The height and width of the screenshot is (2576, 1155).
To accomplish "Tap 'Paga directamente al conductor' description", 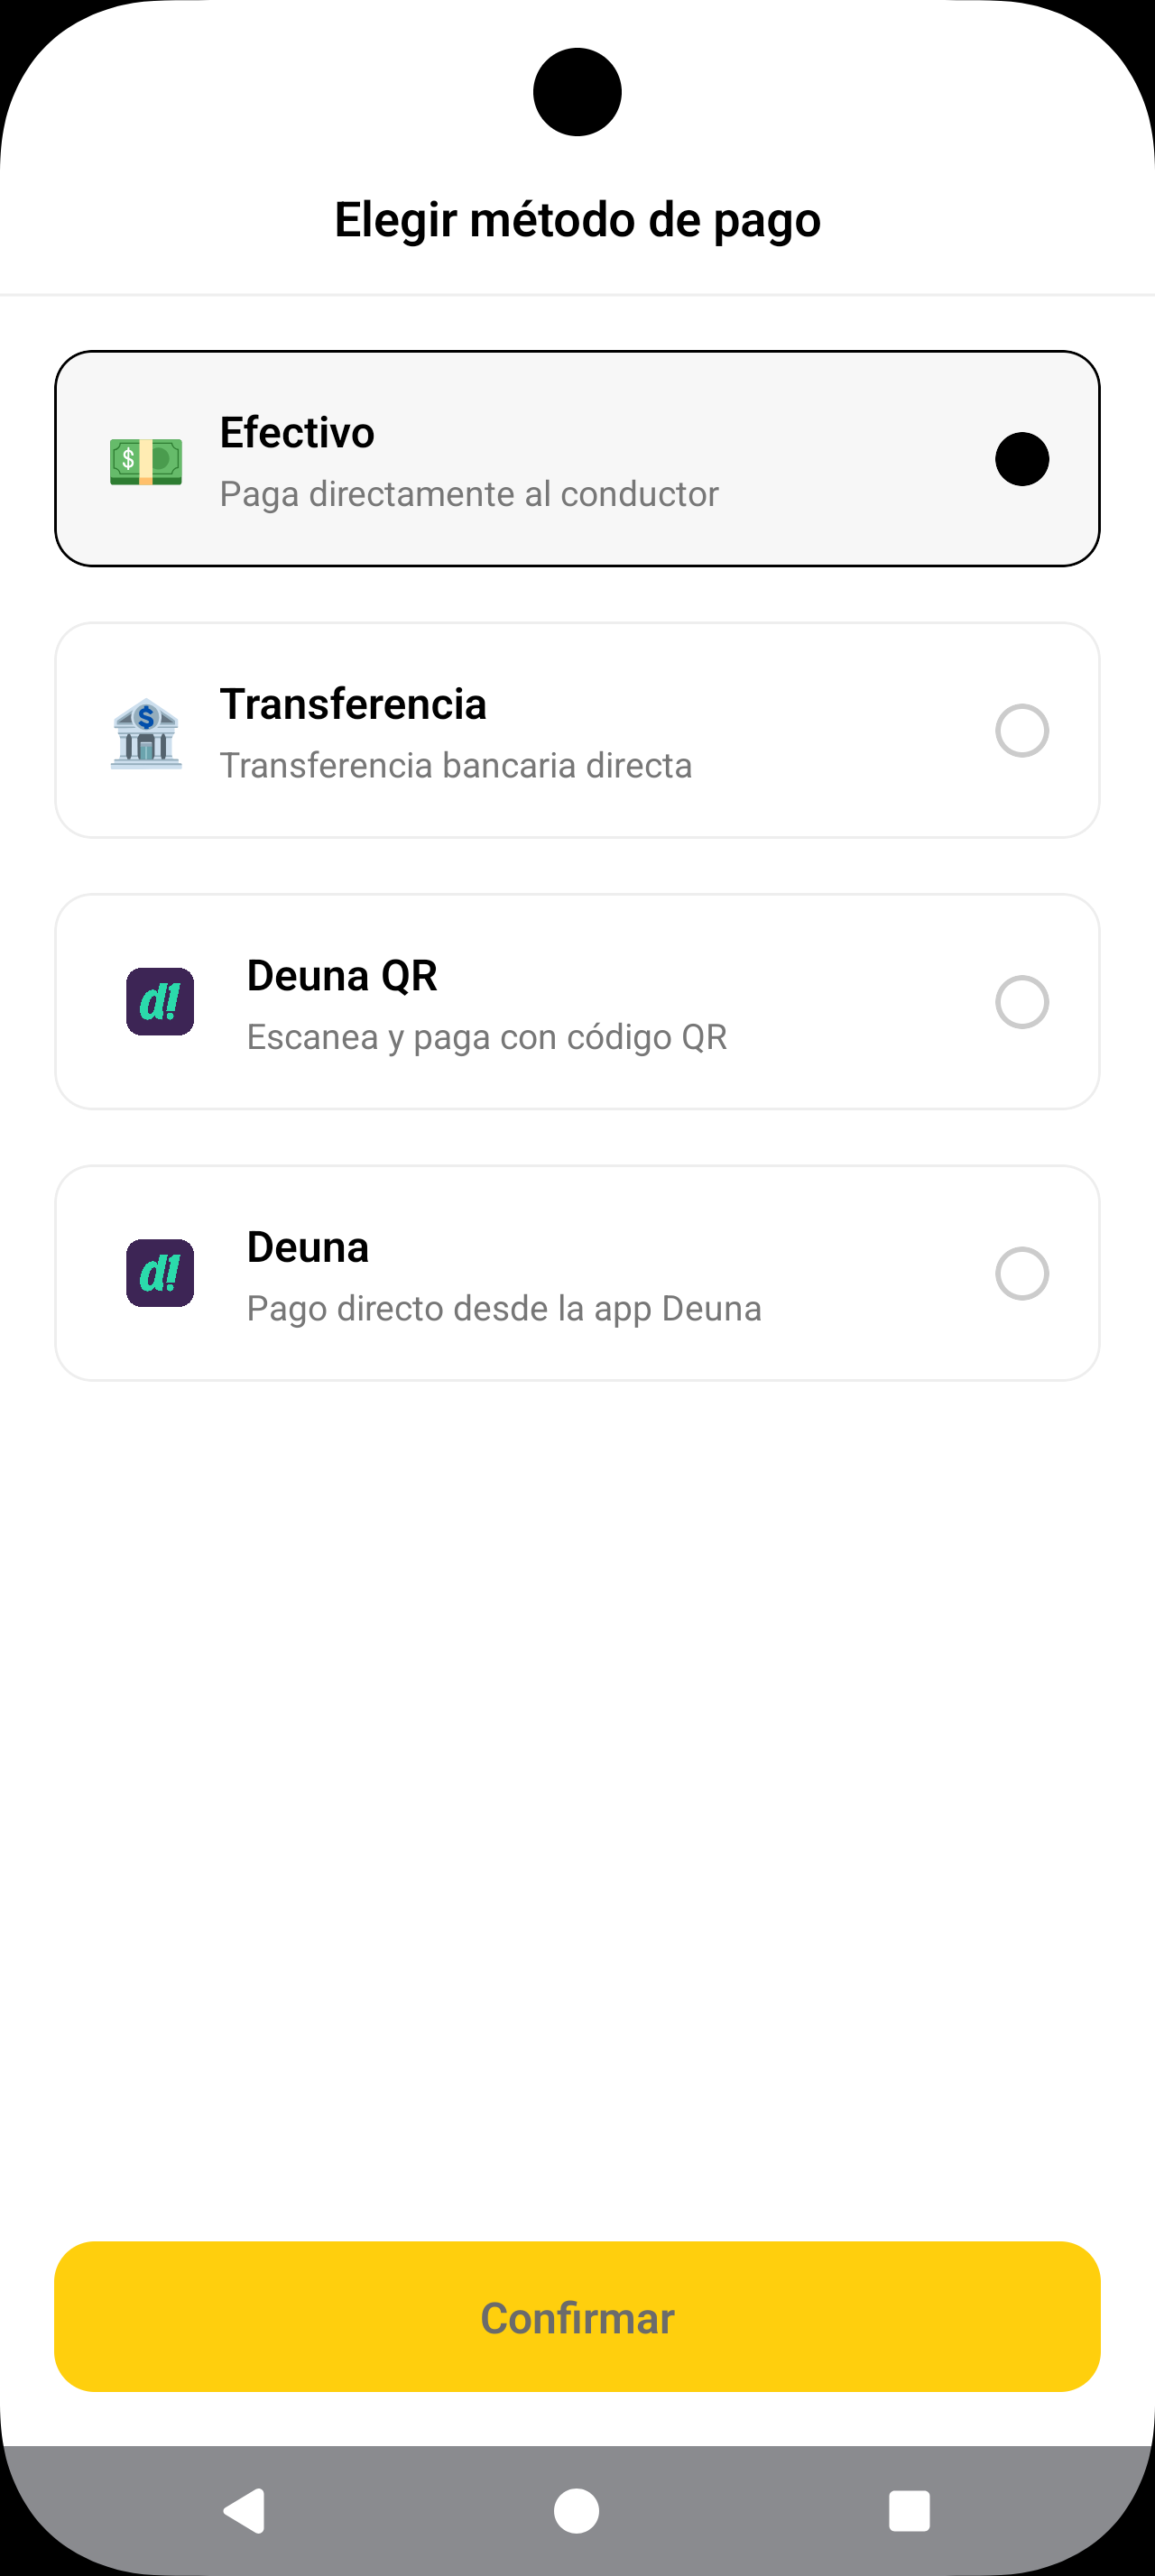I will pos(469,494).
